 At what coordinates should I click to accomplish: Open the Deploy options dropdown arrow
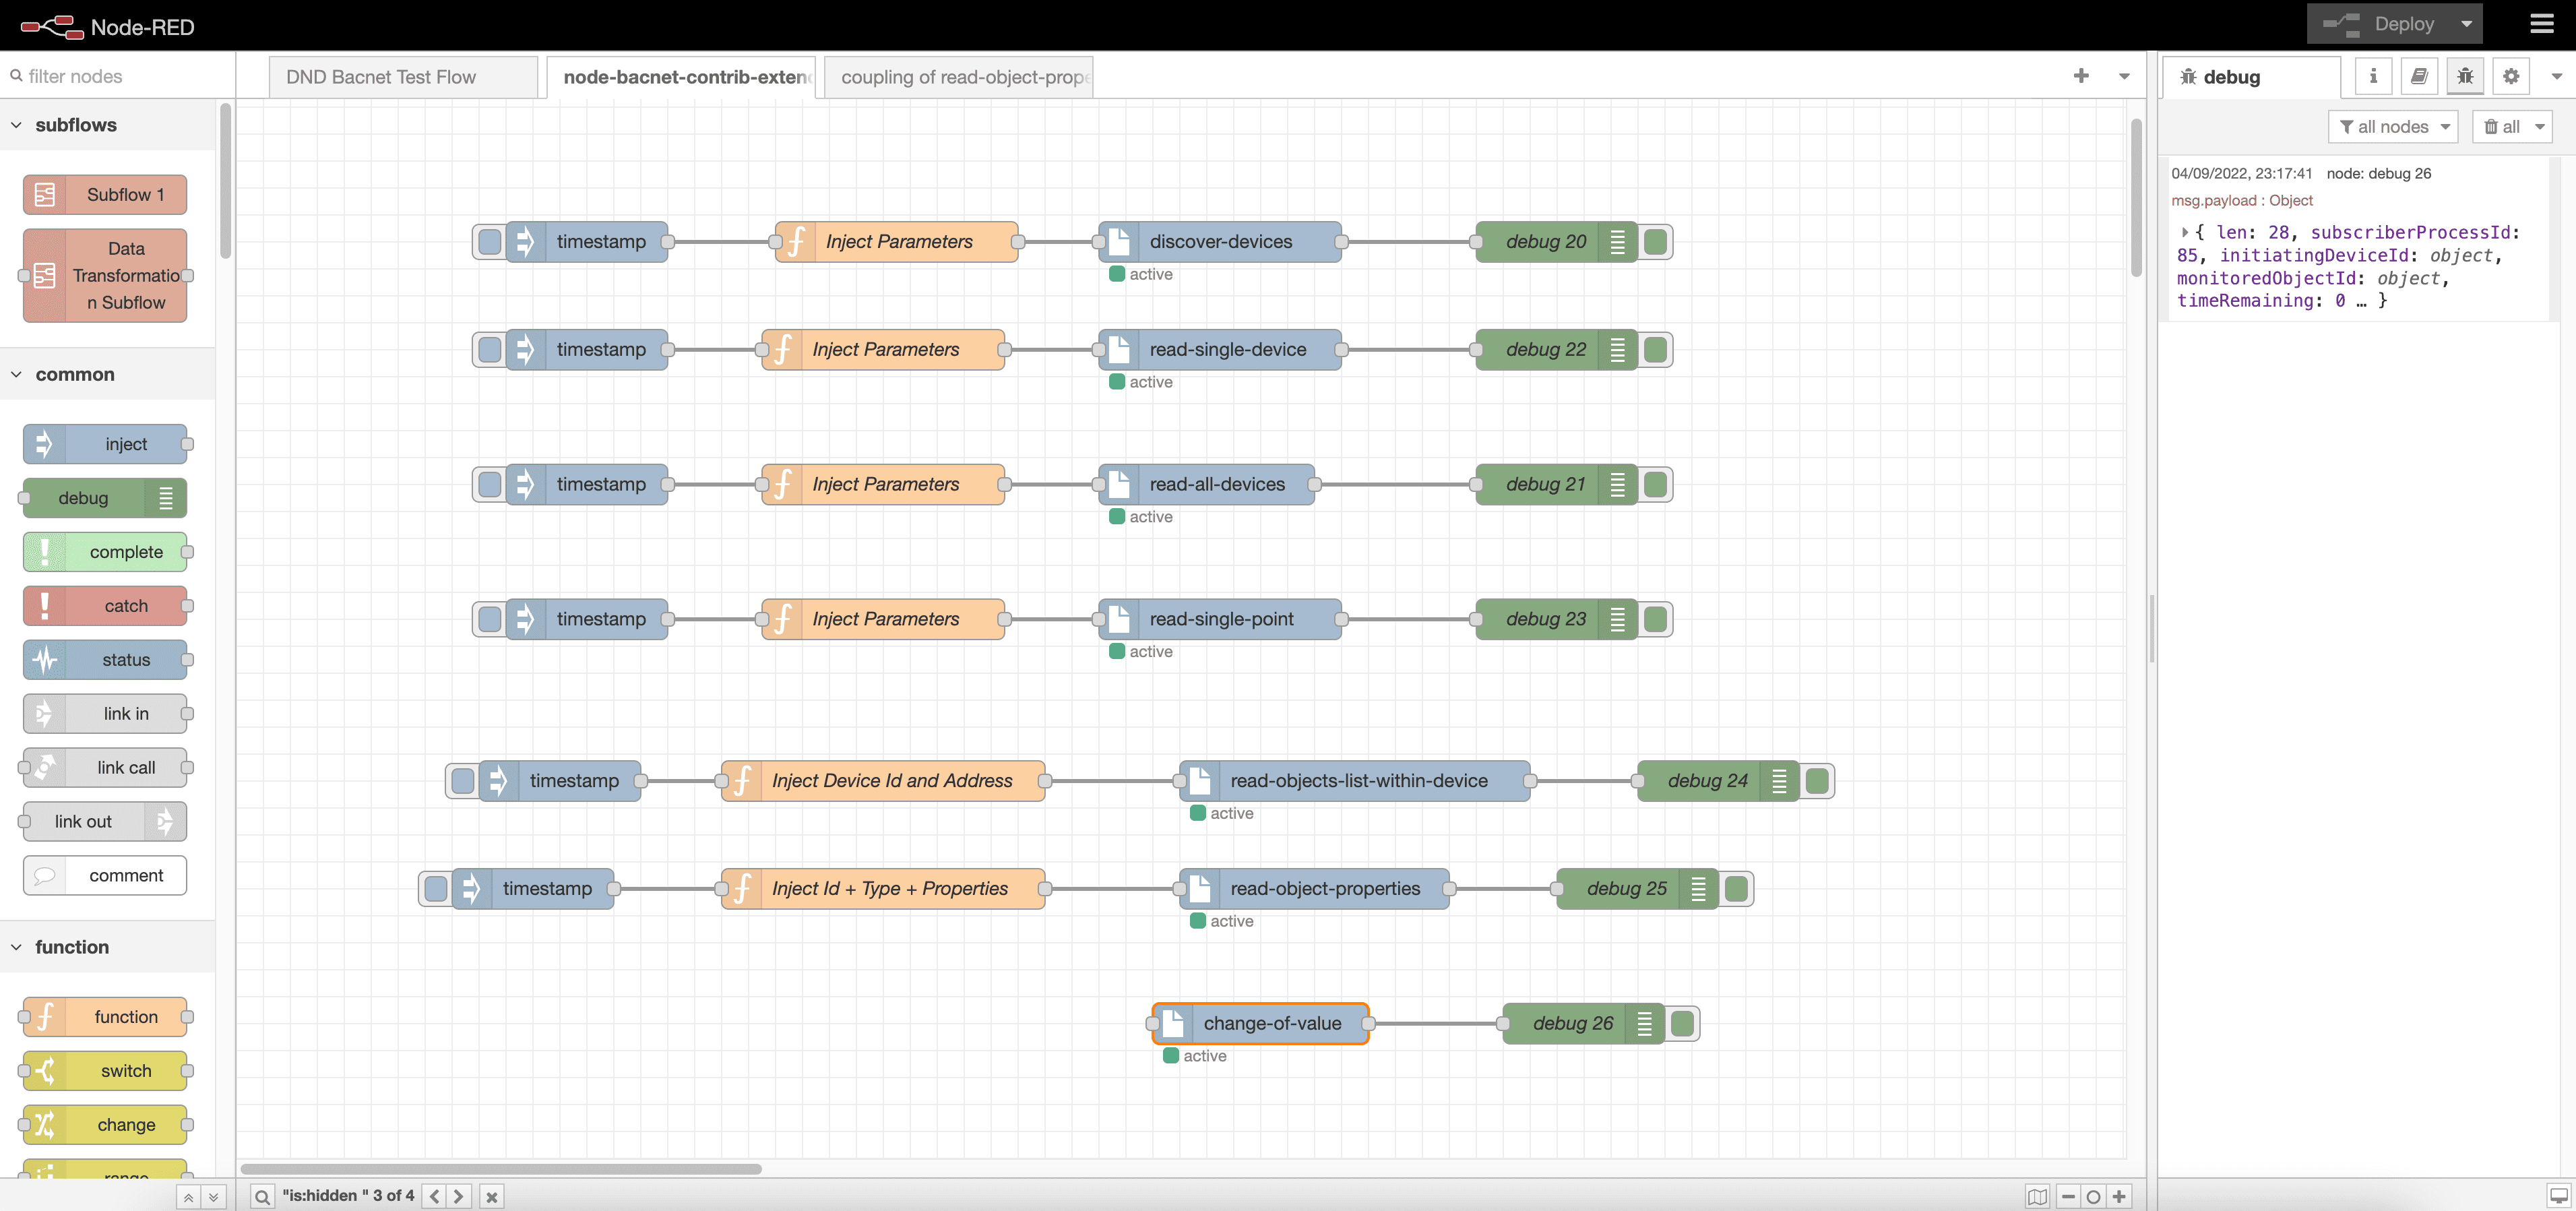click(x=2465, y=23)
